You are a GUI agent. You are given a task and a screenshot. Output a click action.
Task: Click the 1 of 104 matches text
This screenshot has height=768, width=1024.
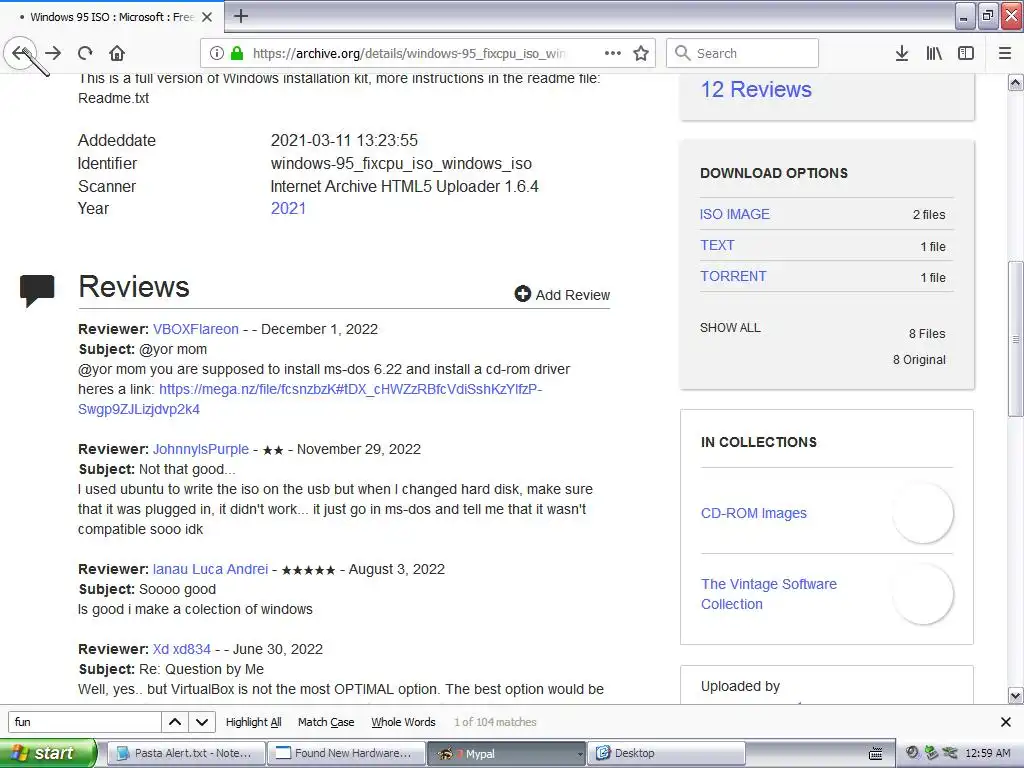(495, 722)
